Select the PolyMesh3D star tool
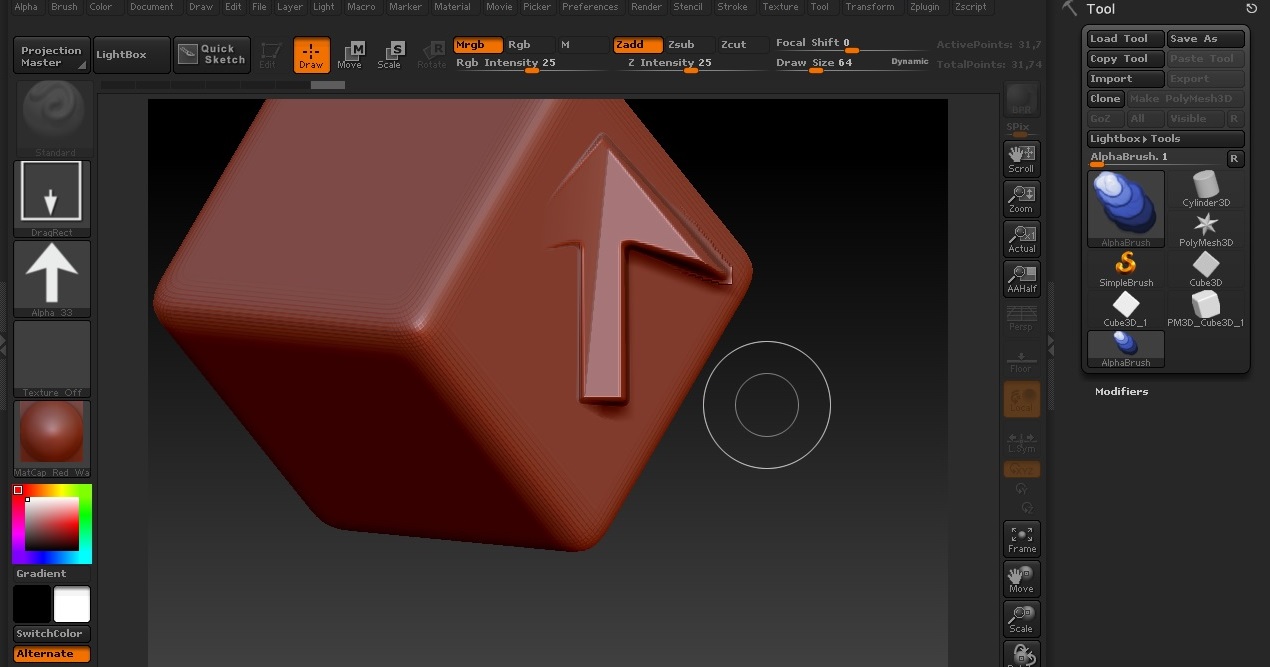This screenshot has height=667, width=1270. click(x=1206, y=229)
